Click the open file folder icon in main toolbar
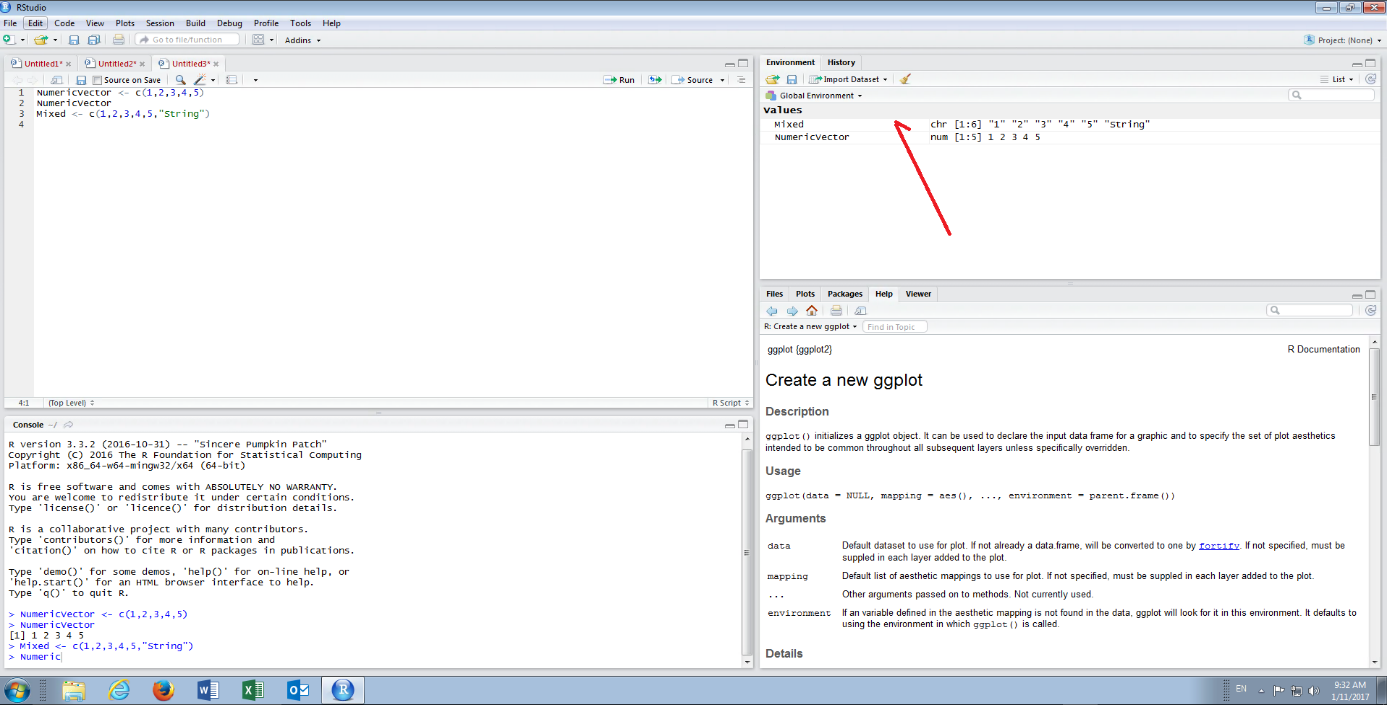 pos(39,40)
